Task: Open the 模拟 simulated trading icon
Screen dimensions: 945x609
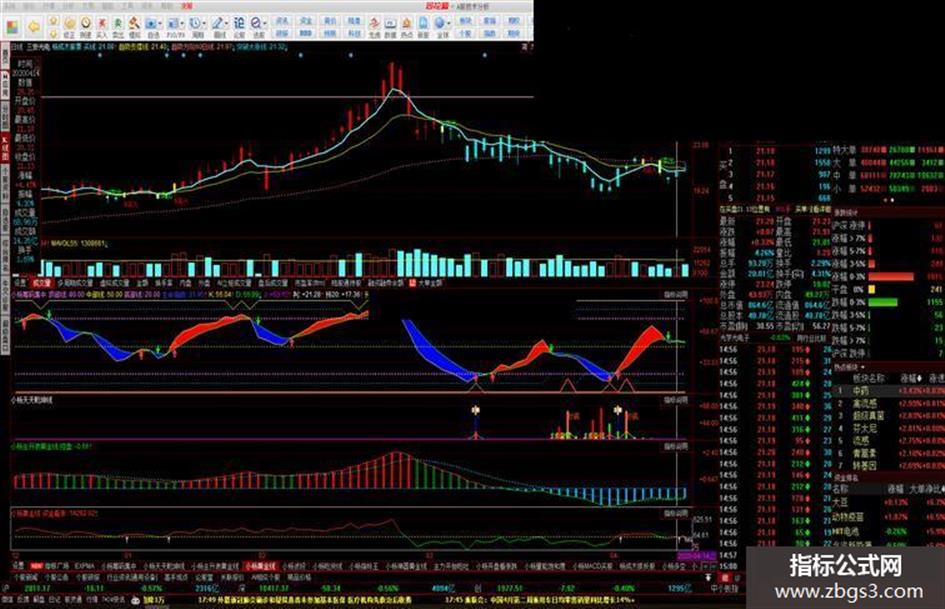Action: click(134, 28)
